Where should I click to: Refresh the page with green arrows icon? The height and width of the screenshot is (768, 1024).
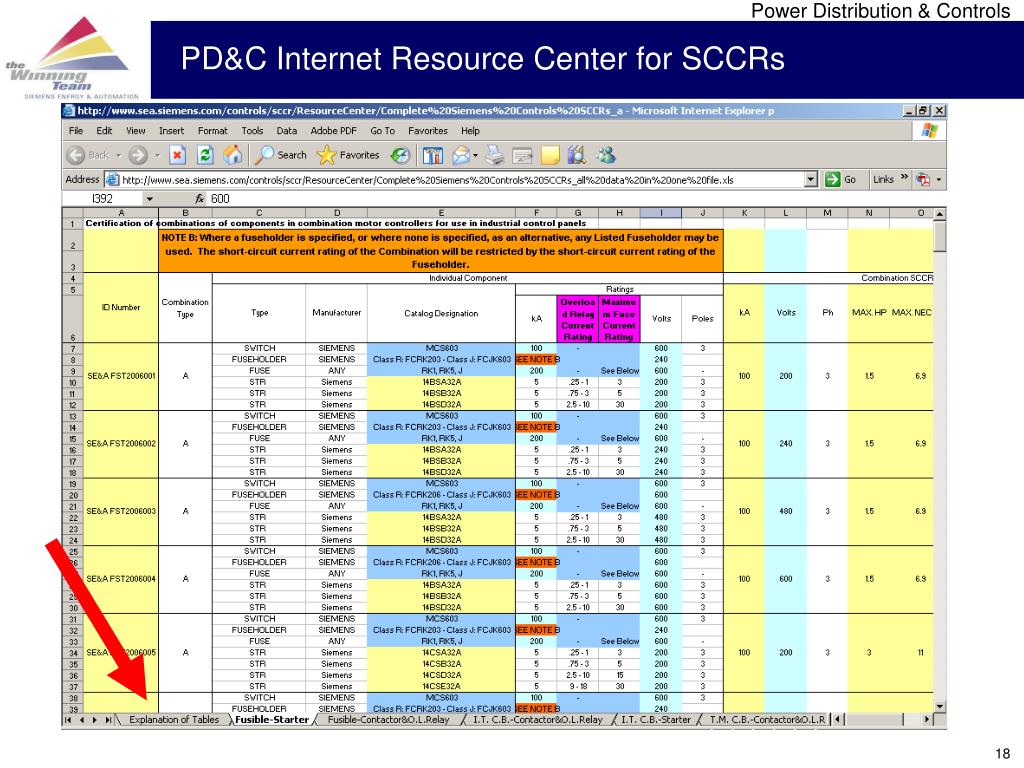coord(205,155)
